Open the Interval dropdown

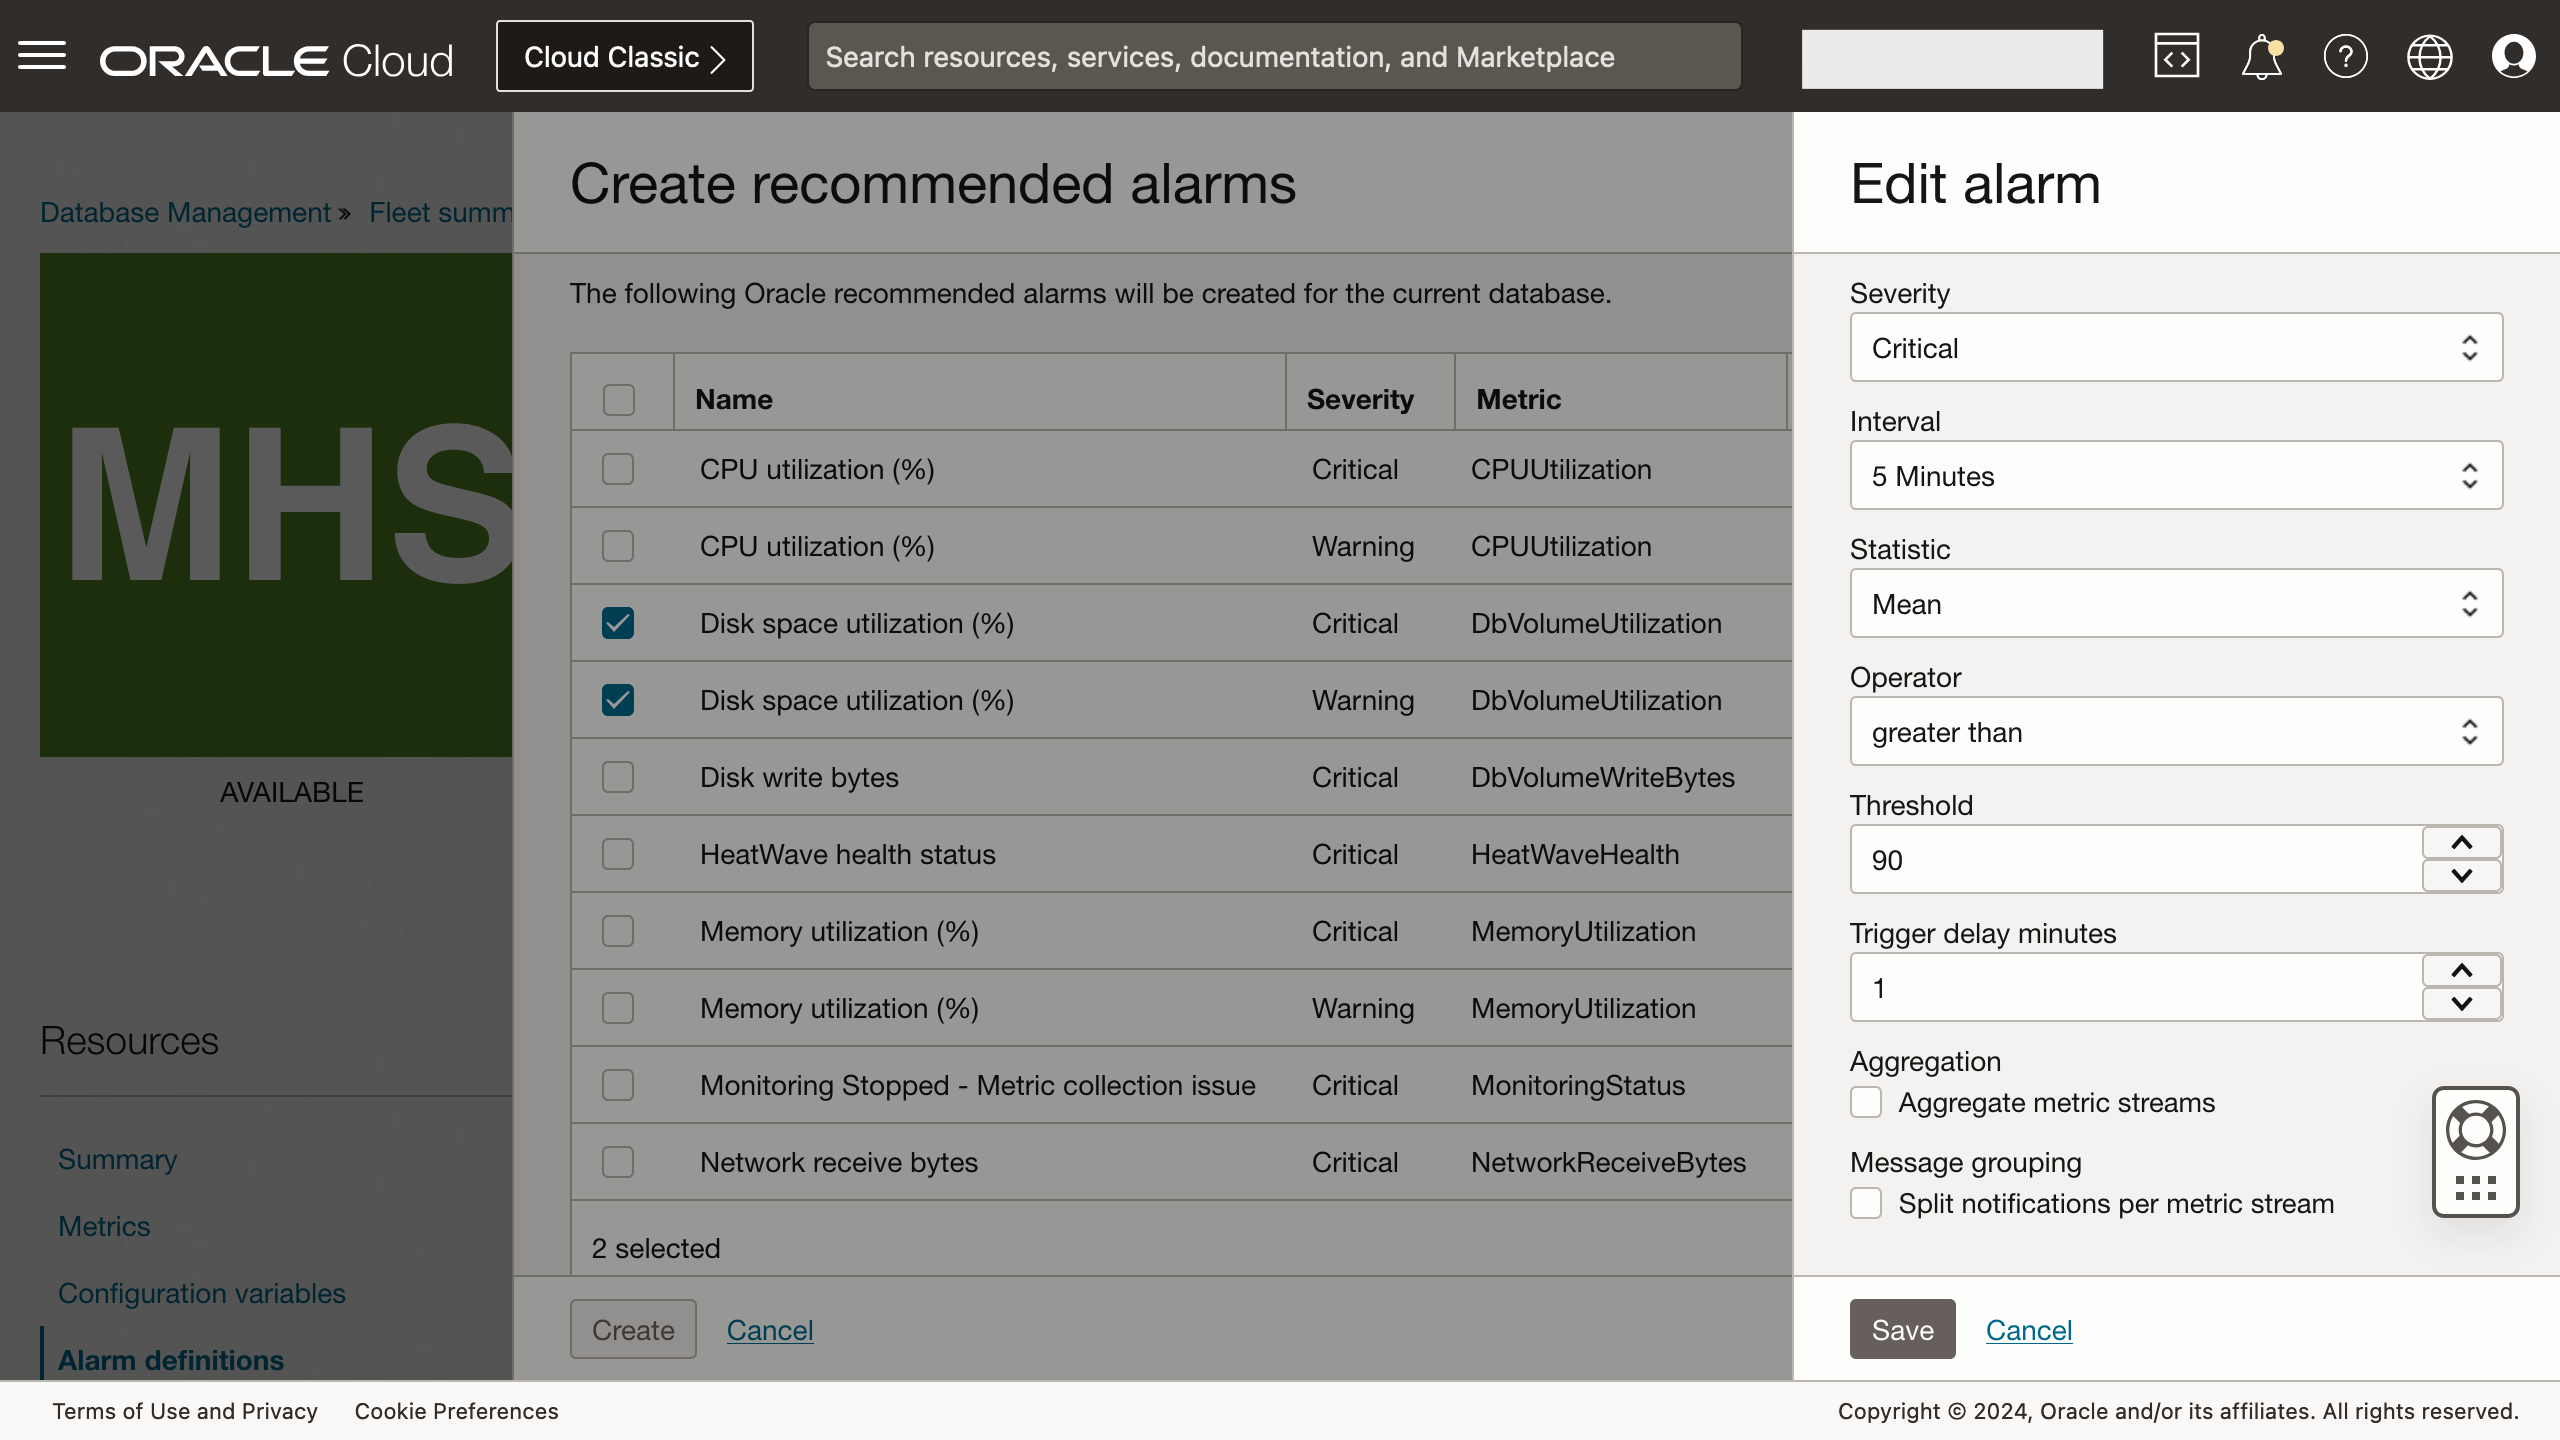(2174, 475)
